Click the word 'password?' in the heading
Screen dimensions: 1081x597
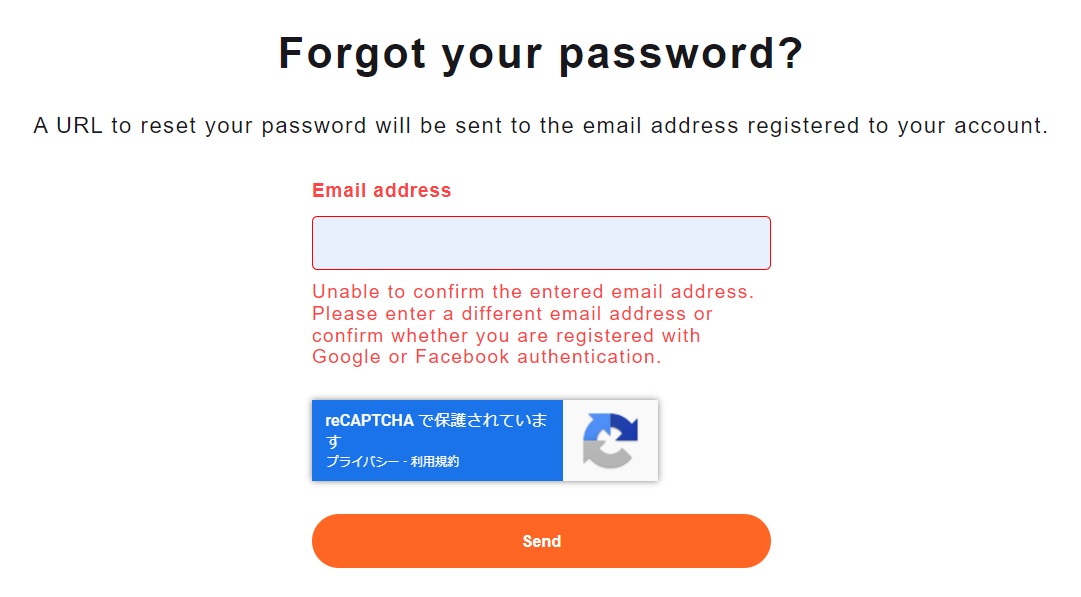point(681,54)
